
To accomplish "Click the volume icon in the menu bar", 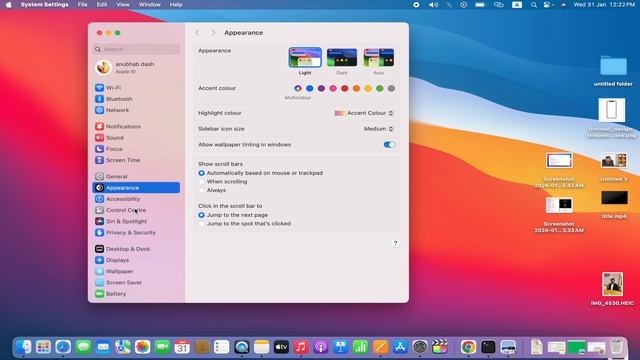I will (x=433, y=5).
